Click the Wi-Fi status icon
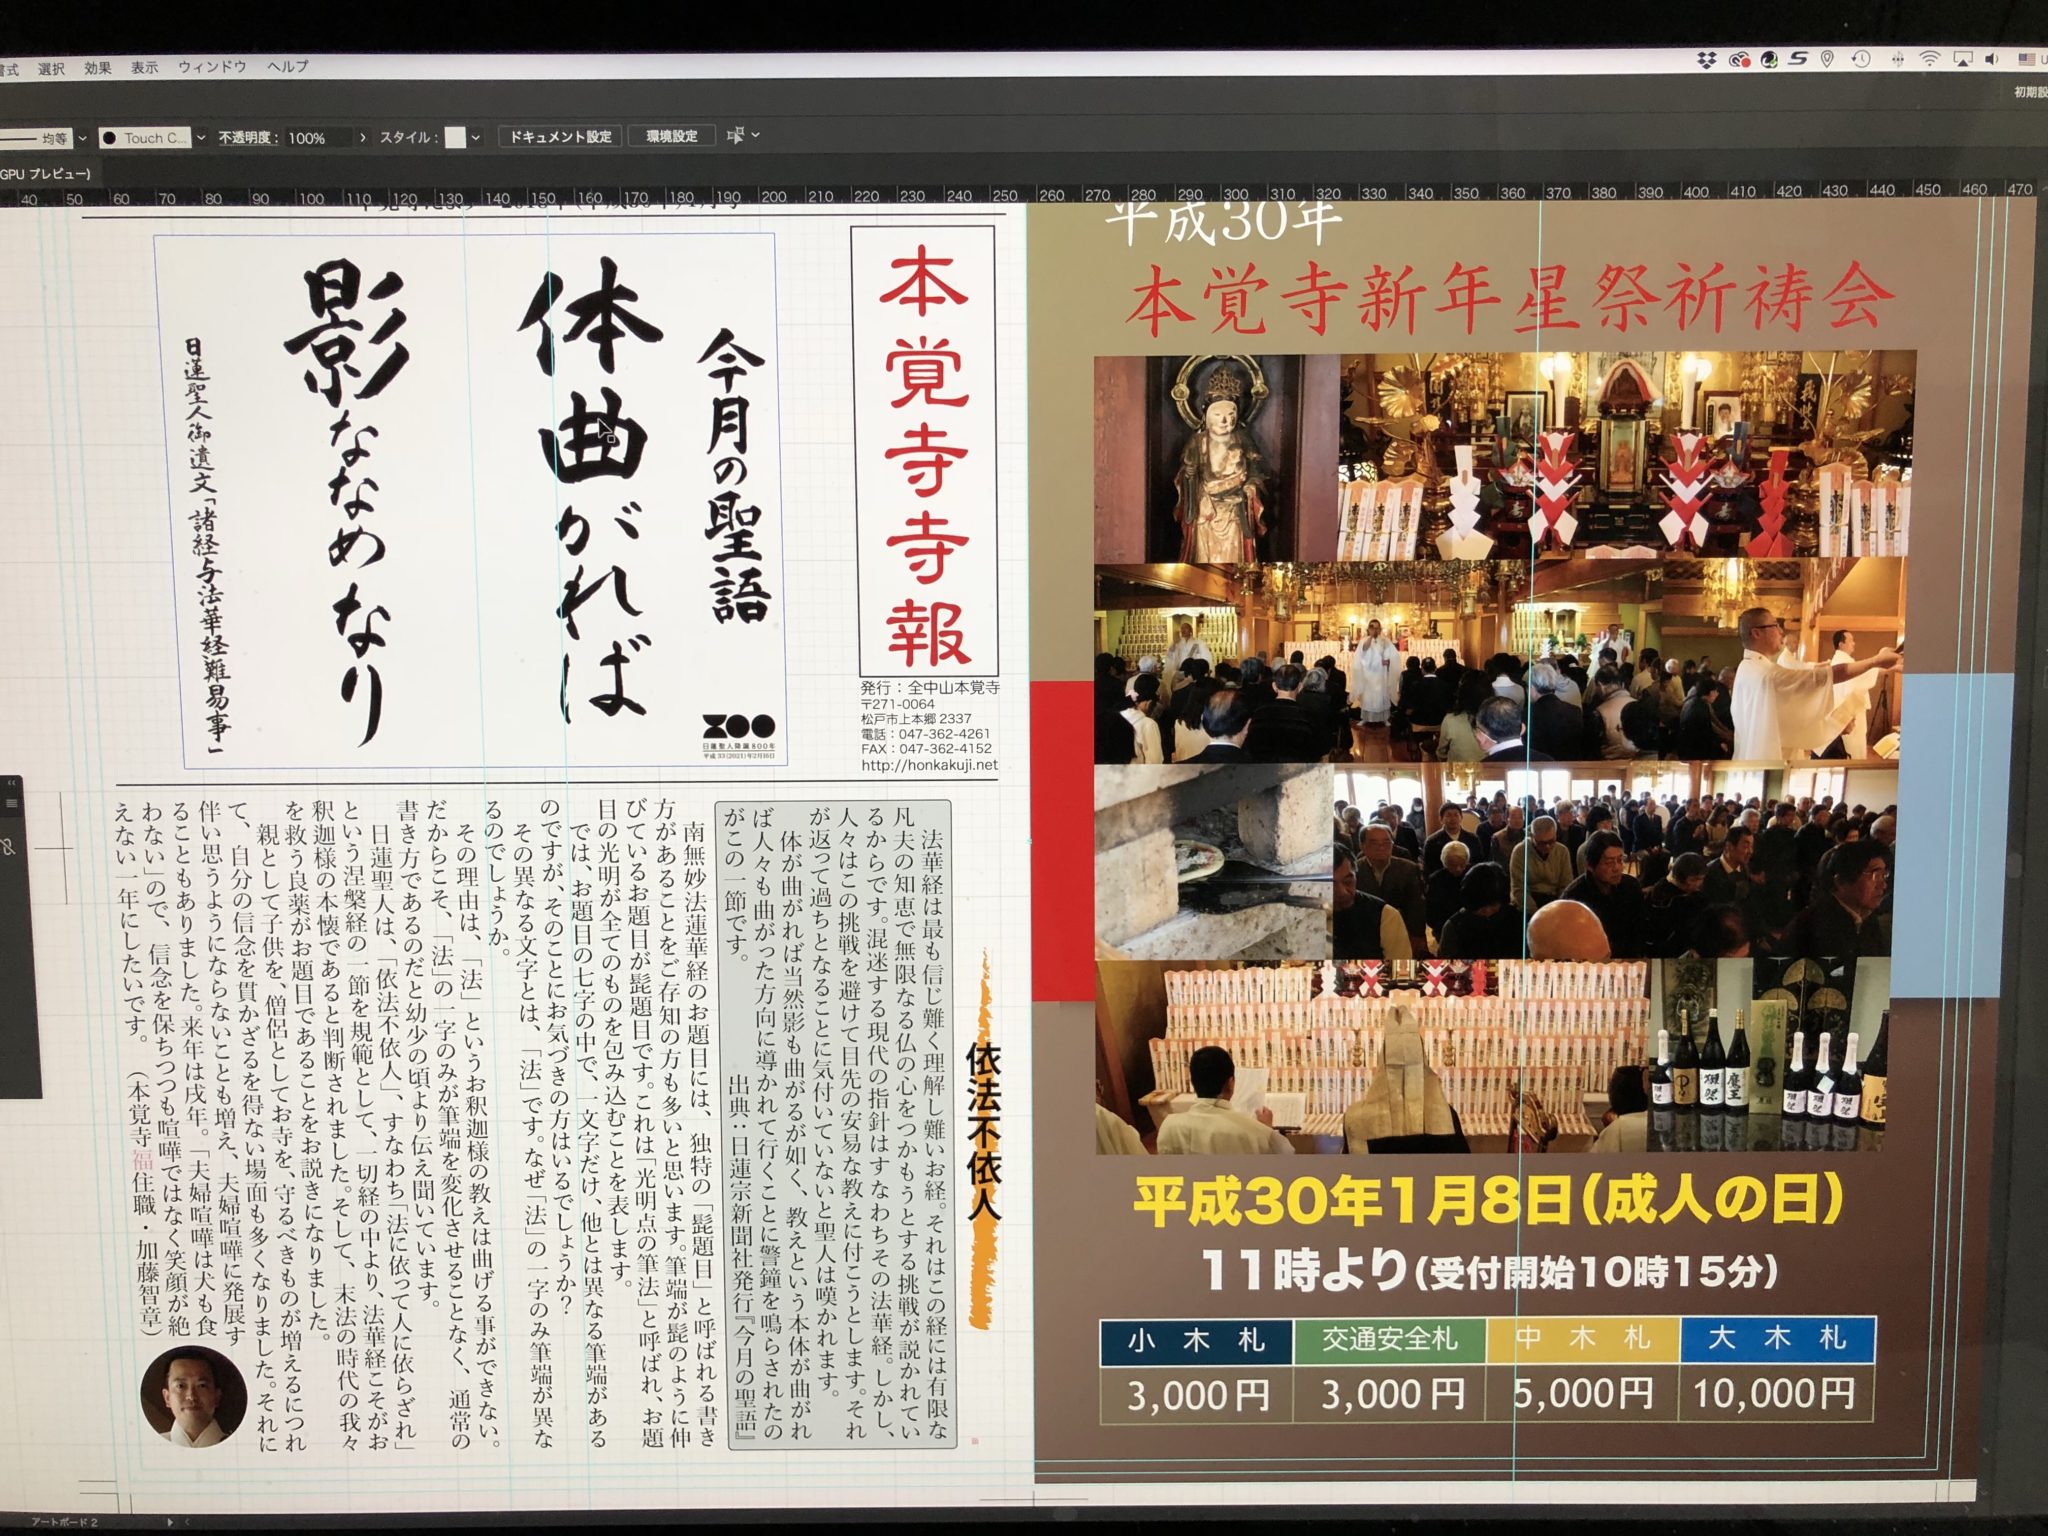The image size is (2048, 1536). (x=1929, y=60)
